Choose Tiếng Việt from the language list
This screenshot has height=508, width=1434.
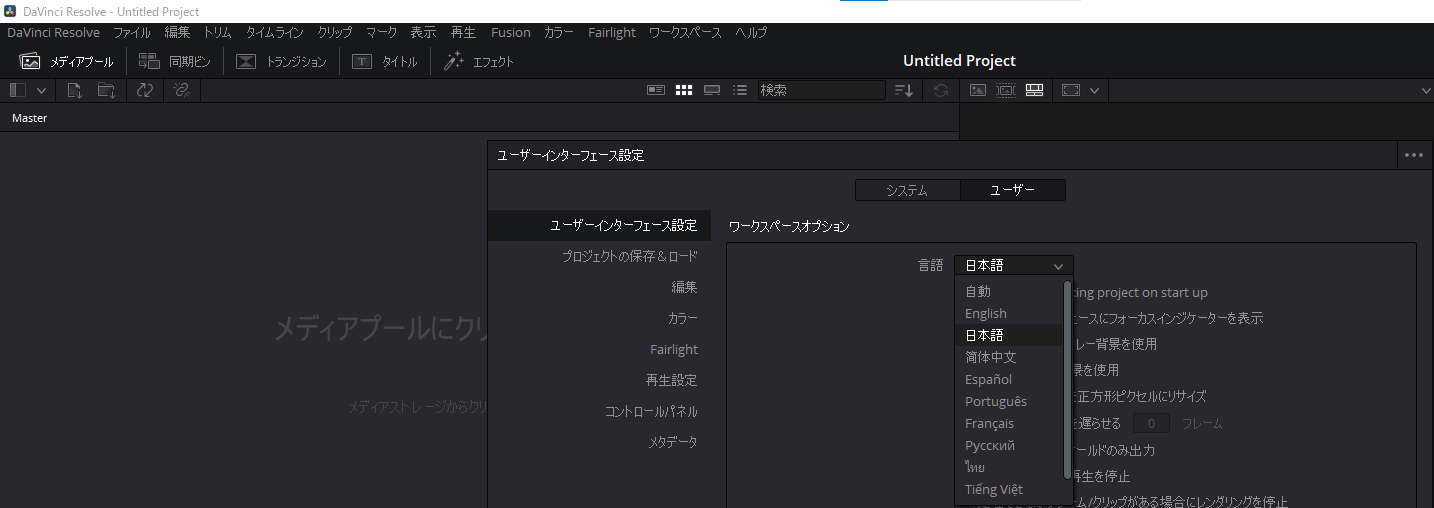click(x=1009, y=489)
